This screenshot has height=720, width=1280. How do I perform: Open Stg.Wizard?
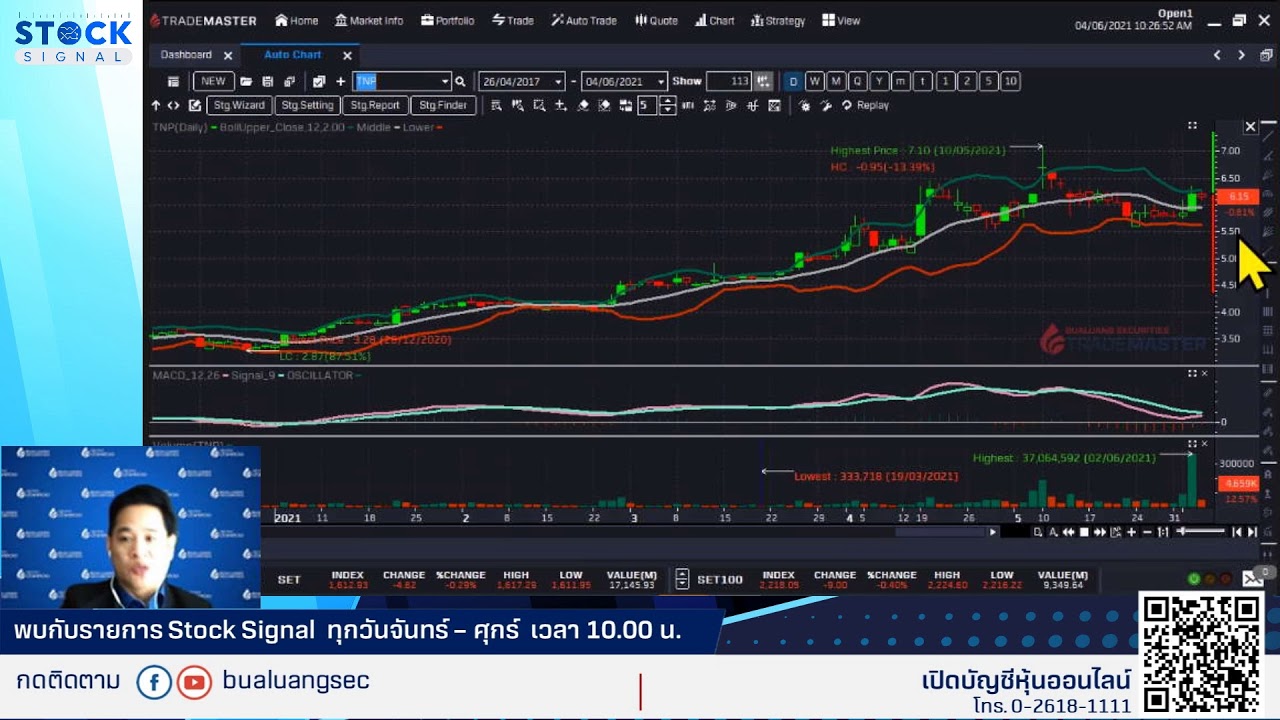pos(239,105)
